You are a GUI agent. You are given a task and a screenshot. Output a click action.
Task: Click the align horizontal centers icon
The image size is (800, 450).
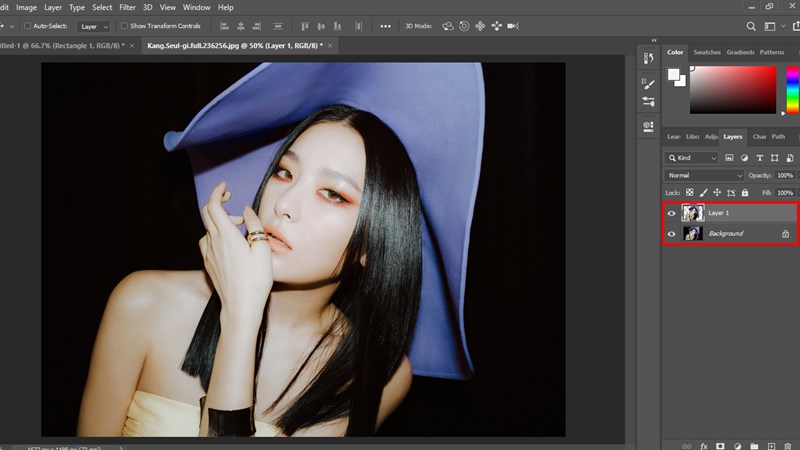coord(241,26)
